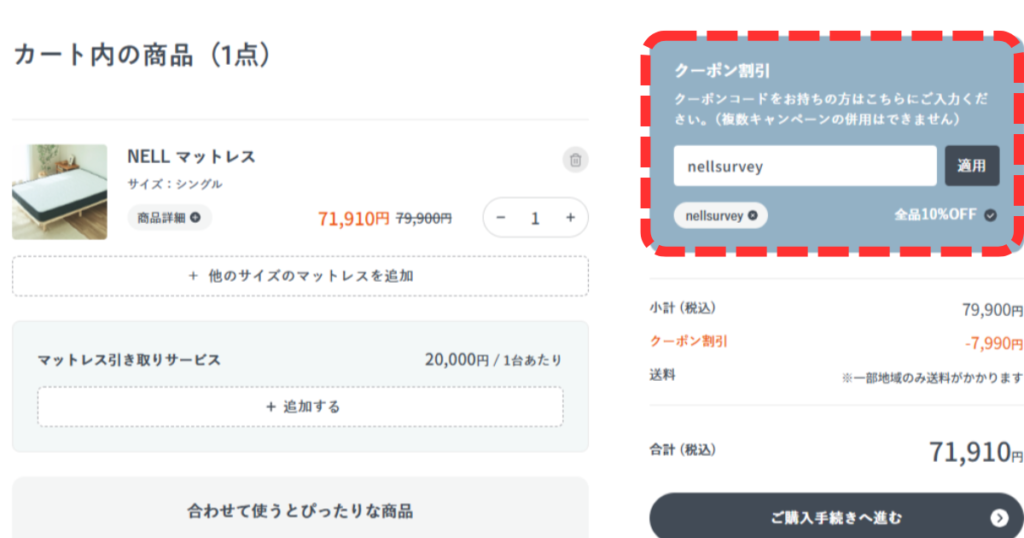Click the 全品10%OFF checkmark icon

[x=990, y=215]
